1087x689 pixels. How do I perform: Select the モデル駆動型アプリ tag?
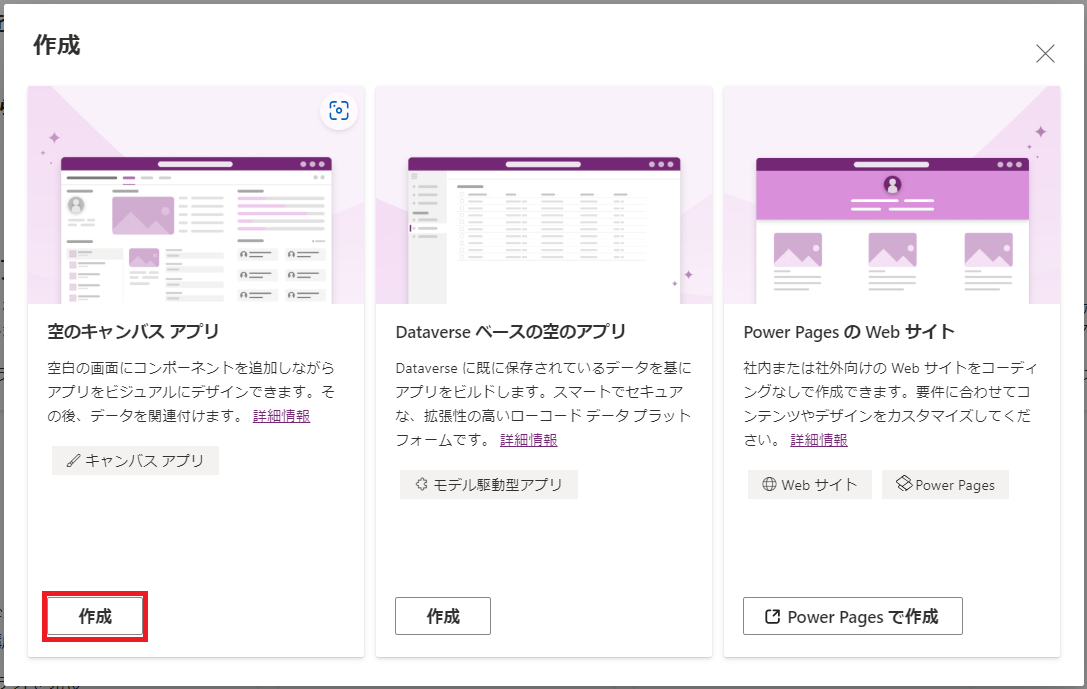(489, 485)
